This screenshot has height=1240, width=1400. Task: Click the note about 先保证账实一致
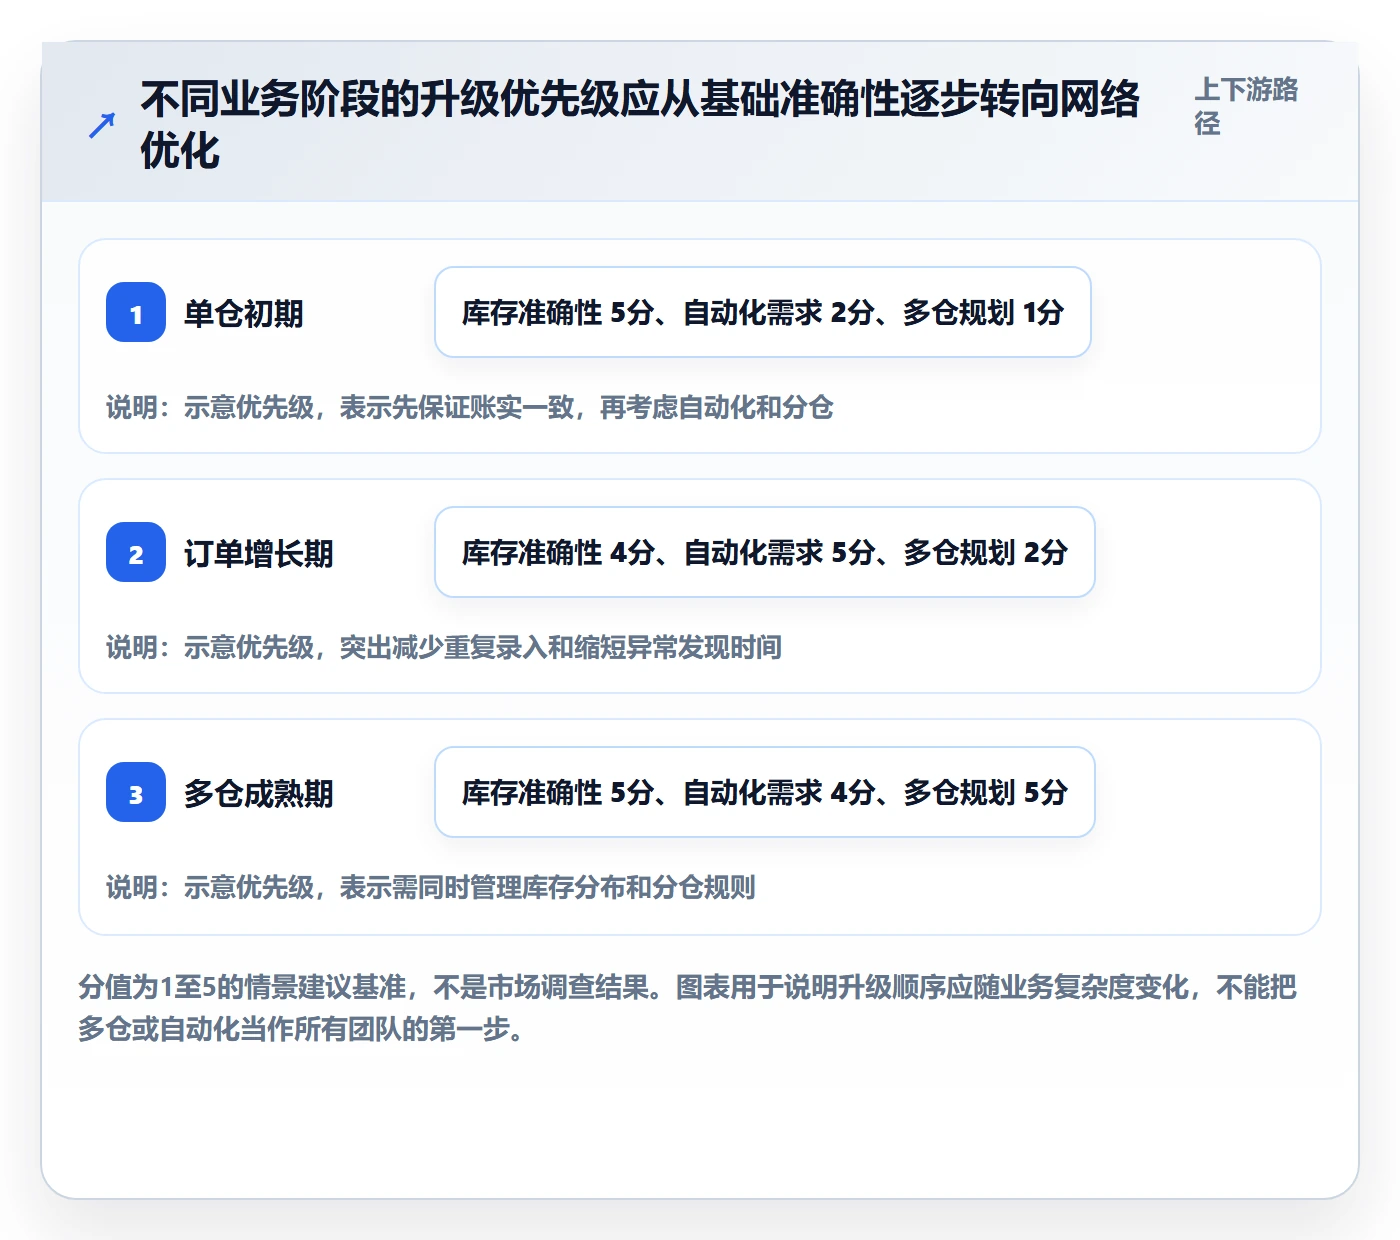470,407
